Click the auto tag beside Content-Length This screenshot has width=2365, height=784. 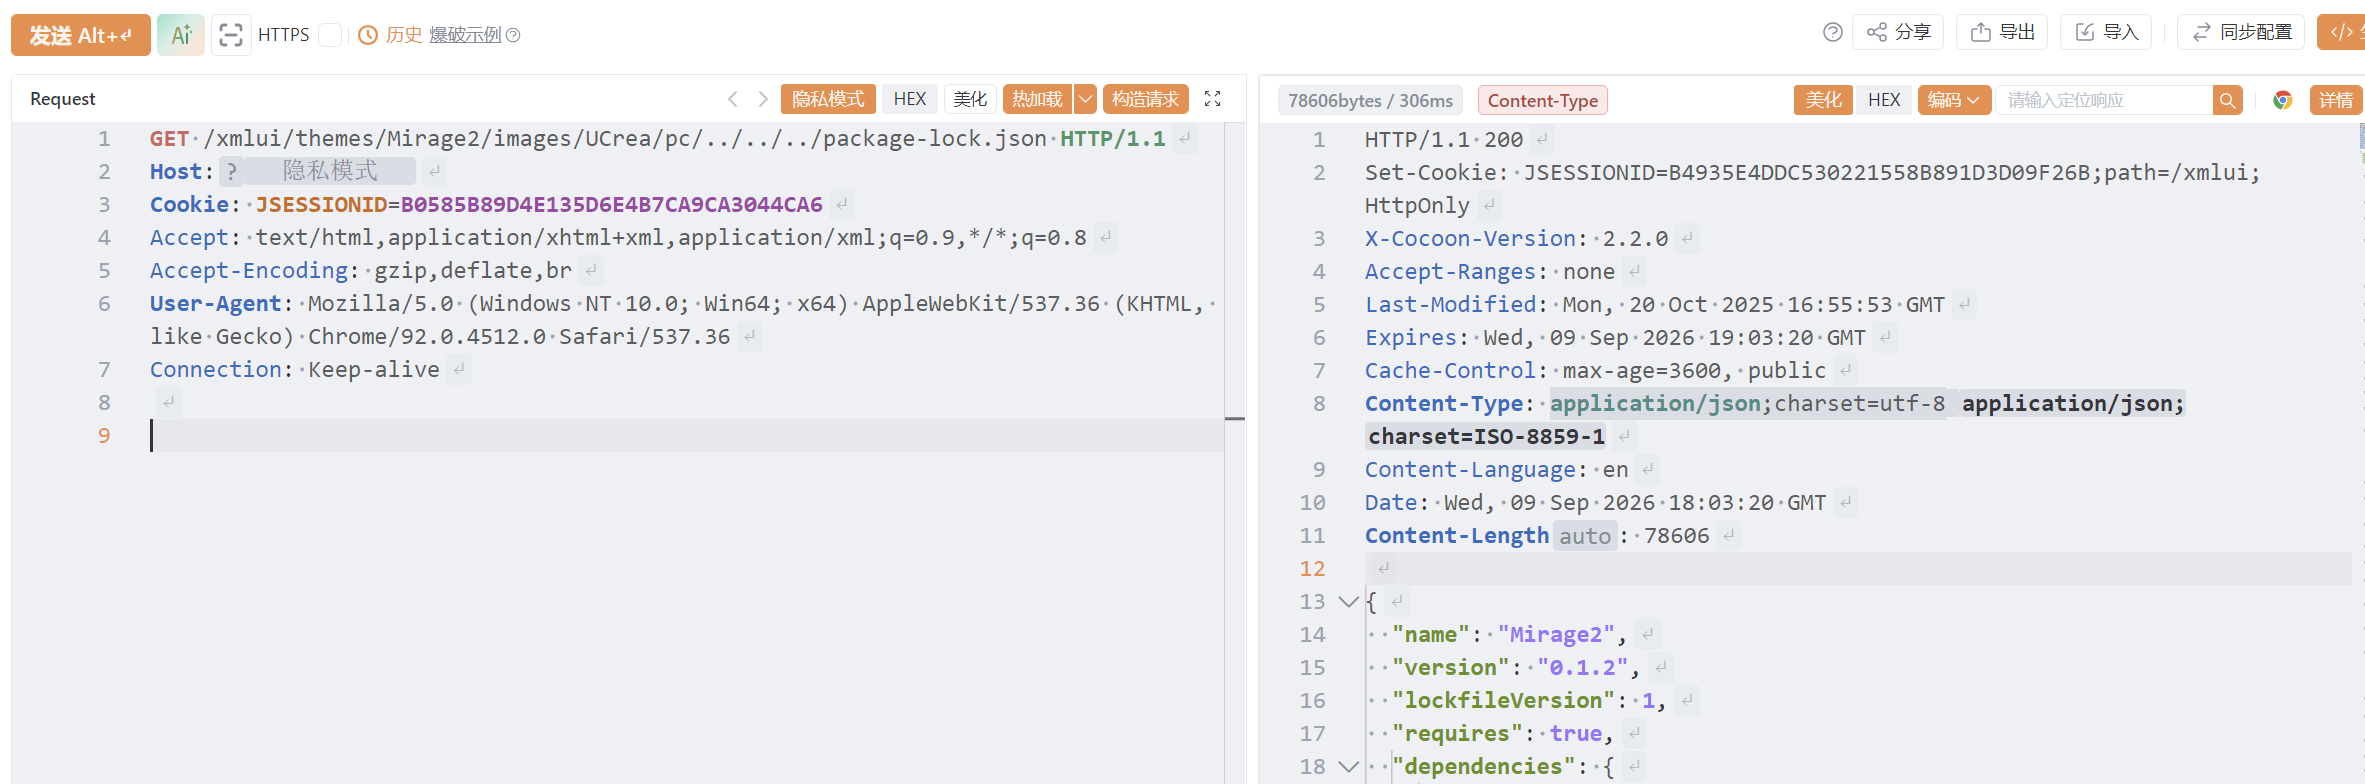[1585, 536]
